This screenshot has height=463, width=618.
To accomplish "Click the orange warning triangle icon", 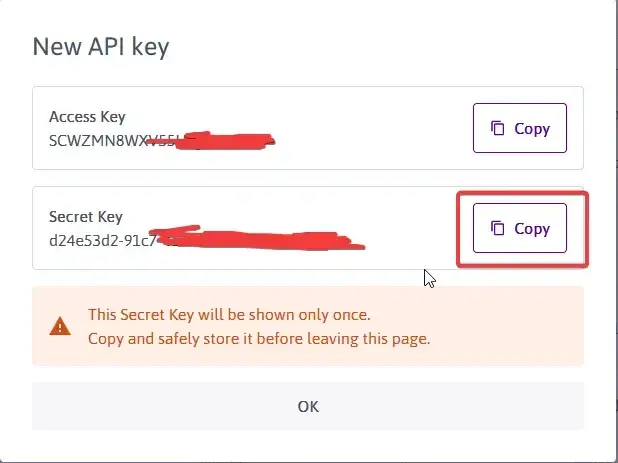I will click(x=60, y=326).
